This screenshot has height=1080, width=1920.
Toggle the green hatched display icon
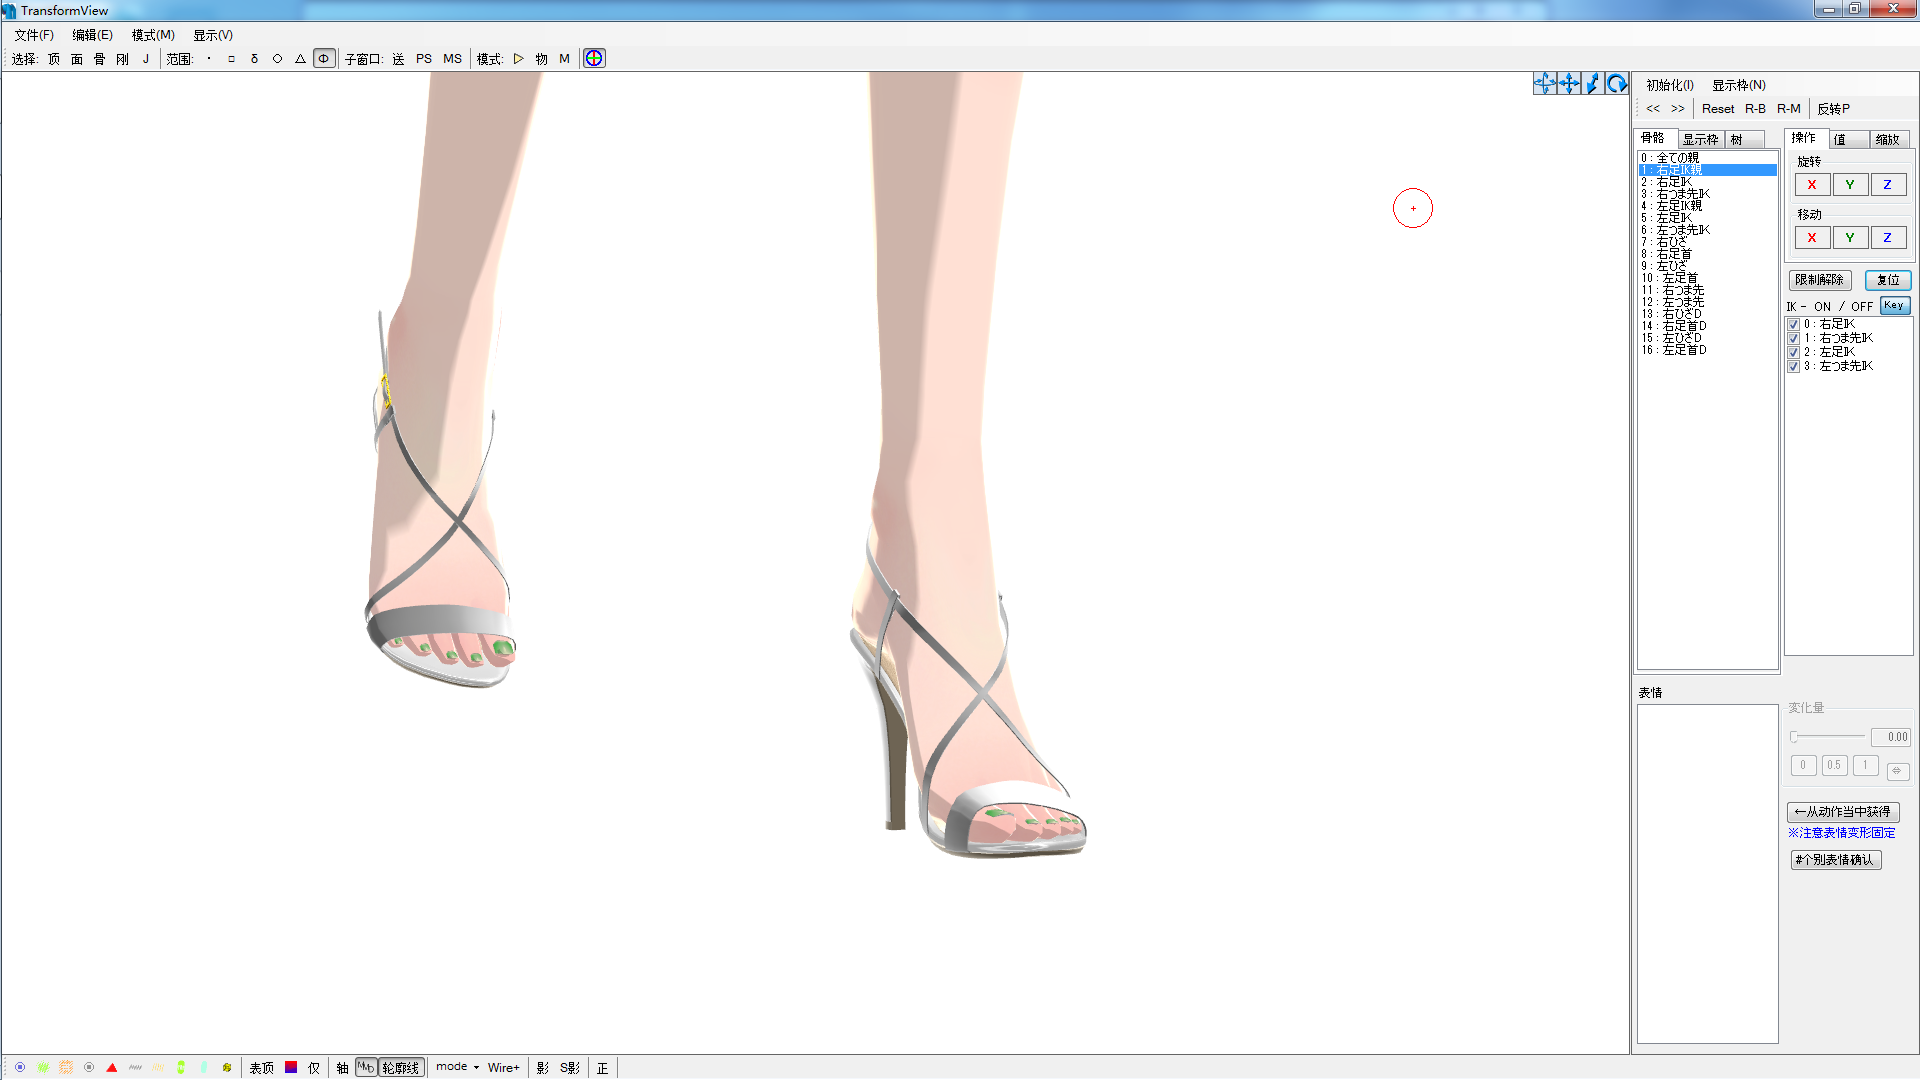43,1067
